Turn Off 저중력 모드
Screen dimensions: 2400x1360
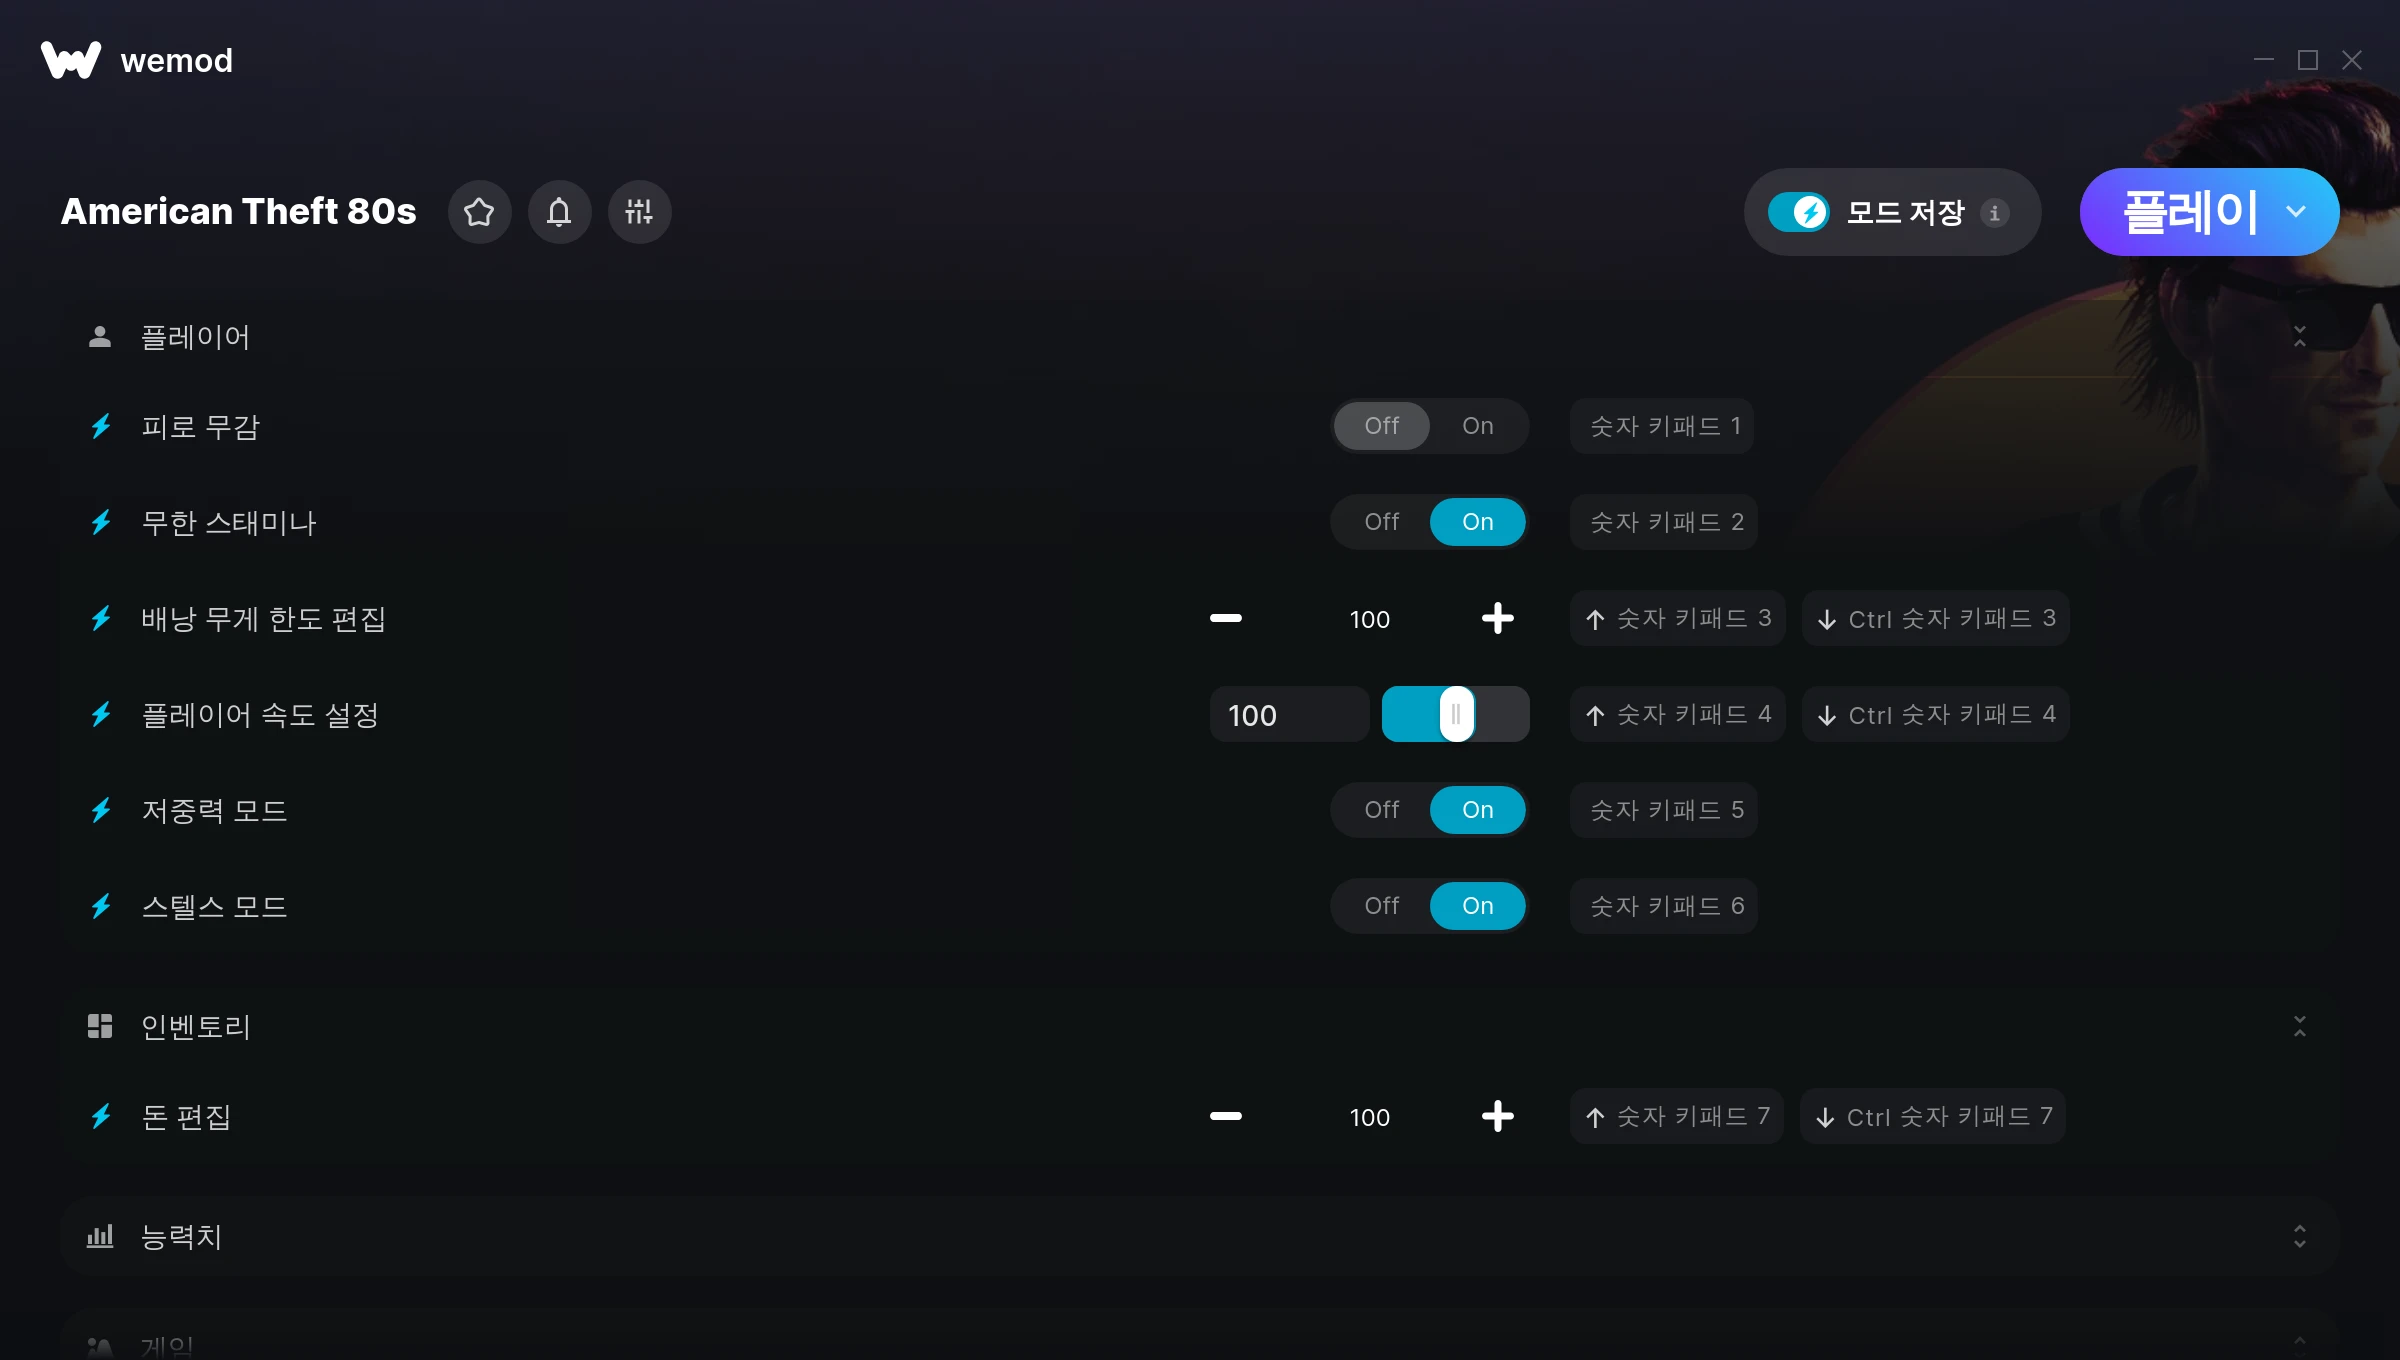pos(1382,810)
